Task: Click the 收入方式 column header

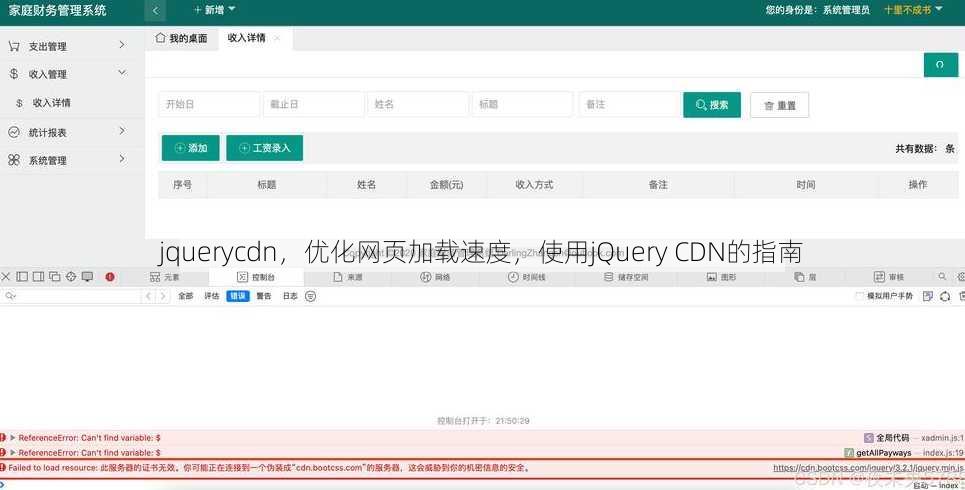Action: 534,185
